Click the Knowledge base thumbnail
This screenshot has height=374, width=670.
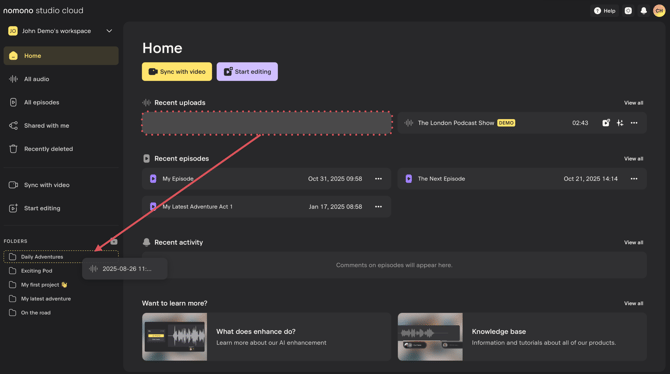pos(430,337)
